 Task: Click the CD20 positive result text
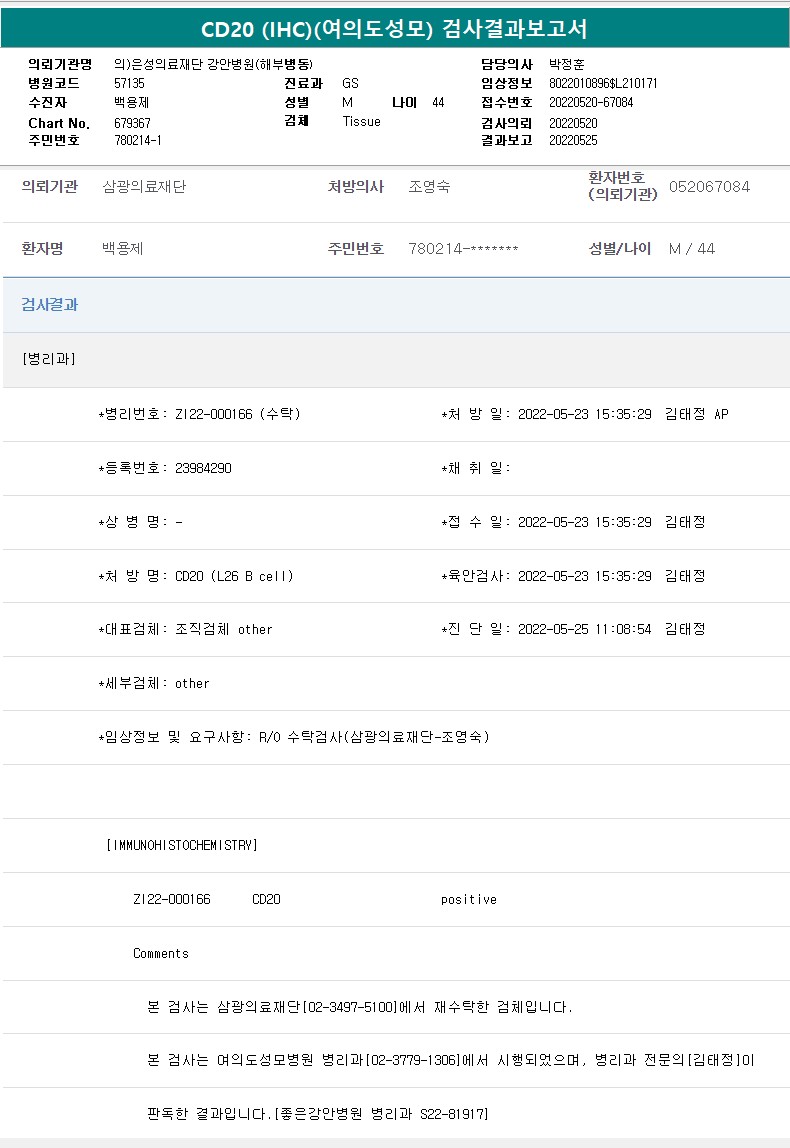468,900
